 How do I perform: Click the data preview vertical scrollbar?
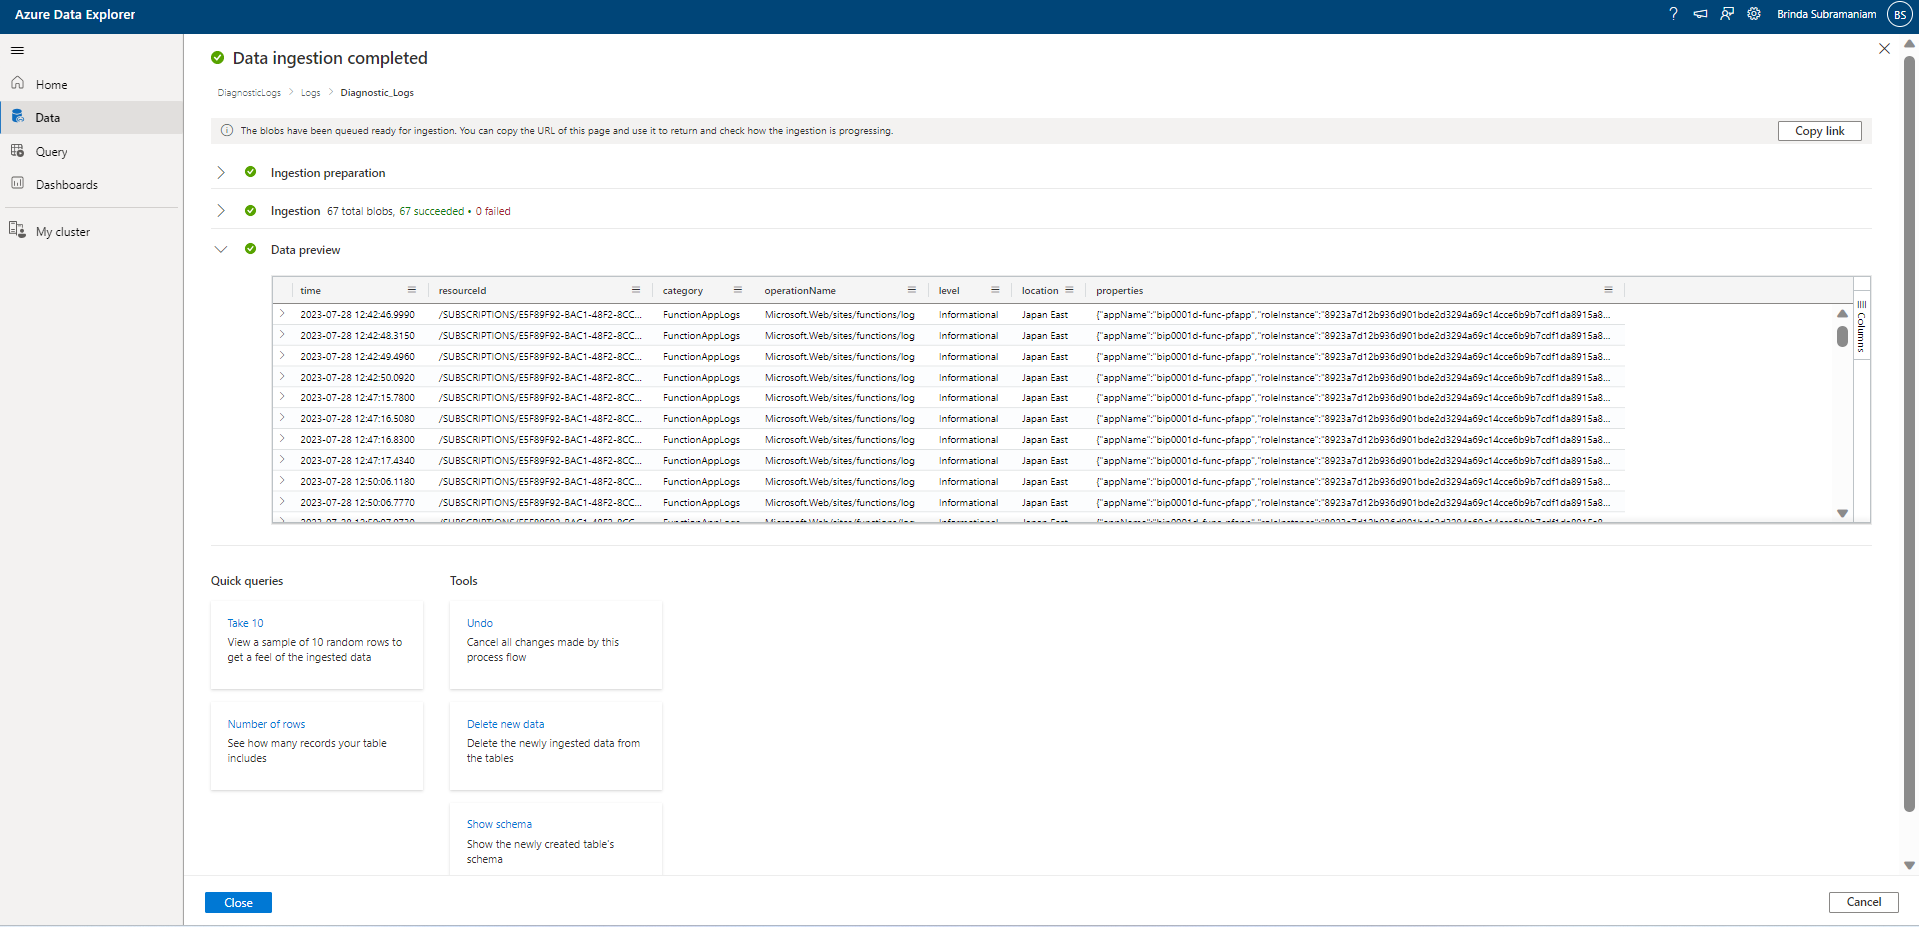[x=1843, y=338]
